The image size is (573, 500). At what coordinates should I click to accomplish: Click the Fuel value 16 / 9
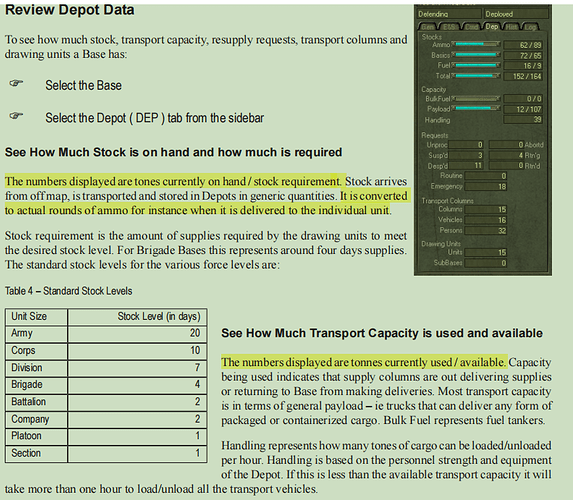[x=523, y=66]
